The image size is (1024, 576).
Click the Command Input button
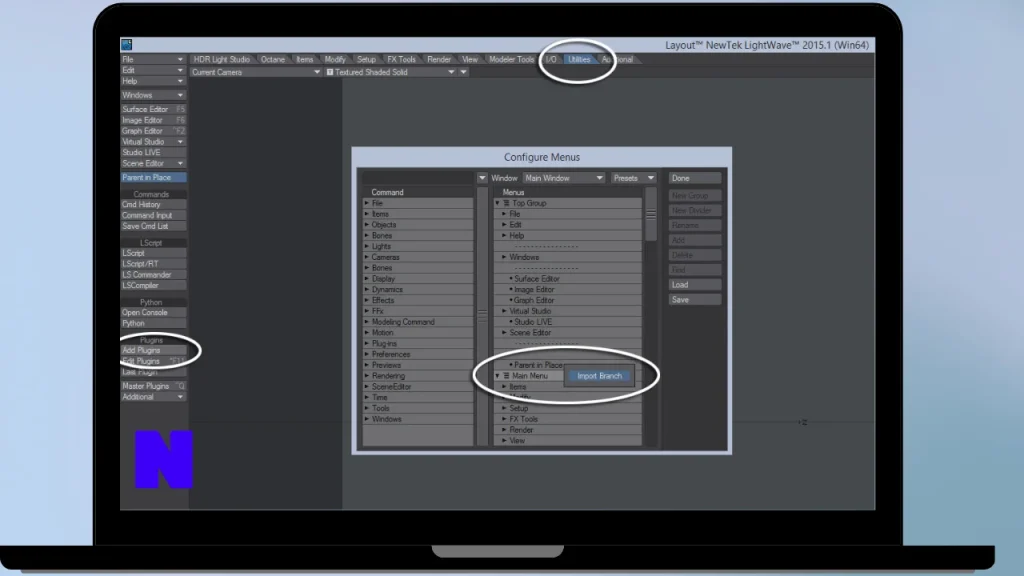(x=153, y=216)
